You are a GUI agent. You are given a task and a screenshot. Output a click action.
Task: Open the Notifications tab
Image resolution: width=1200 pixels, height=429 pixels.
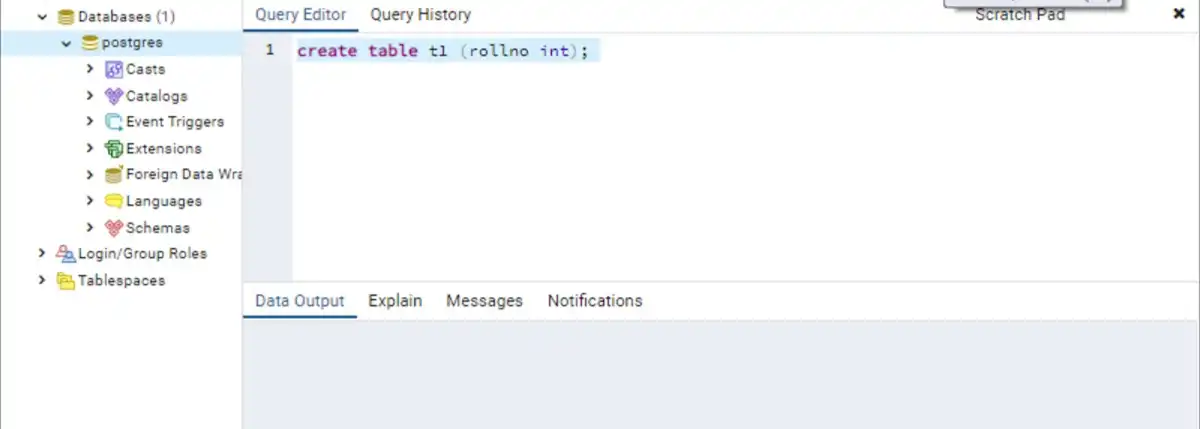point(594,301)
